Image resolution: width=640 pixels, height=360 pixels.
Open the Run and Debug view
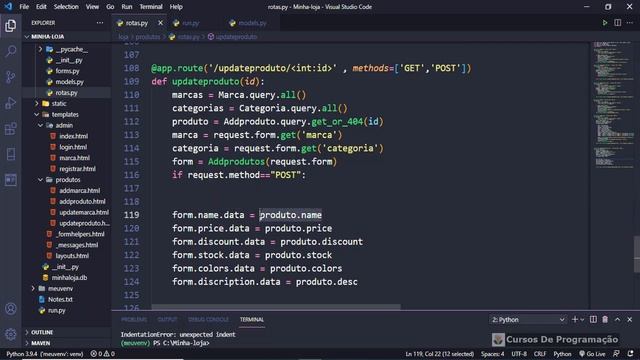pos(11,103)
